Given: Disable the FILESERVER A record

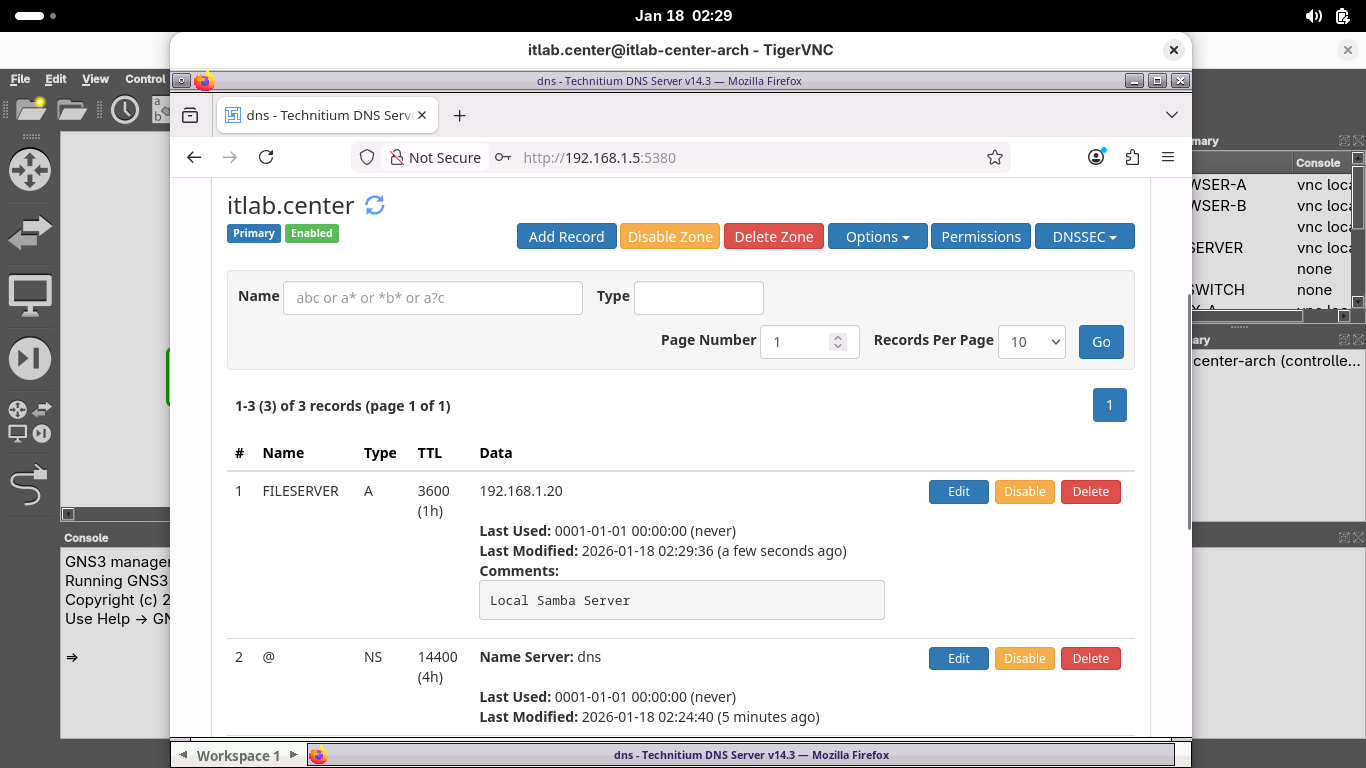Looking at the screenshot, I should click(1024, 492).
